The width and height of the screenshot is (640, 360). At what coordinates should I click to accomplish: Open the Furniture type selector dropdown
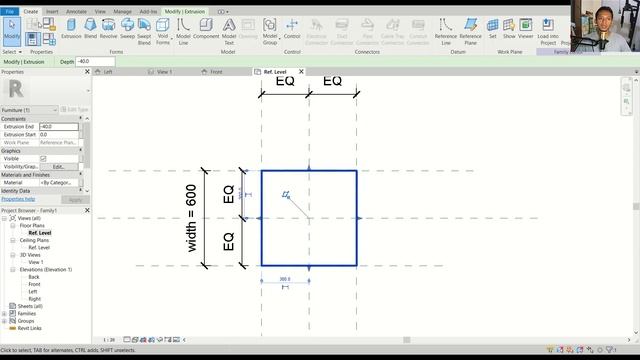pyautogui.click(x=29, y=110)
